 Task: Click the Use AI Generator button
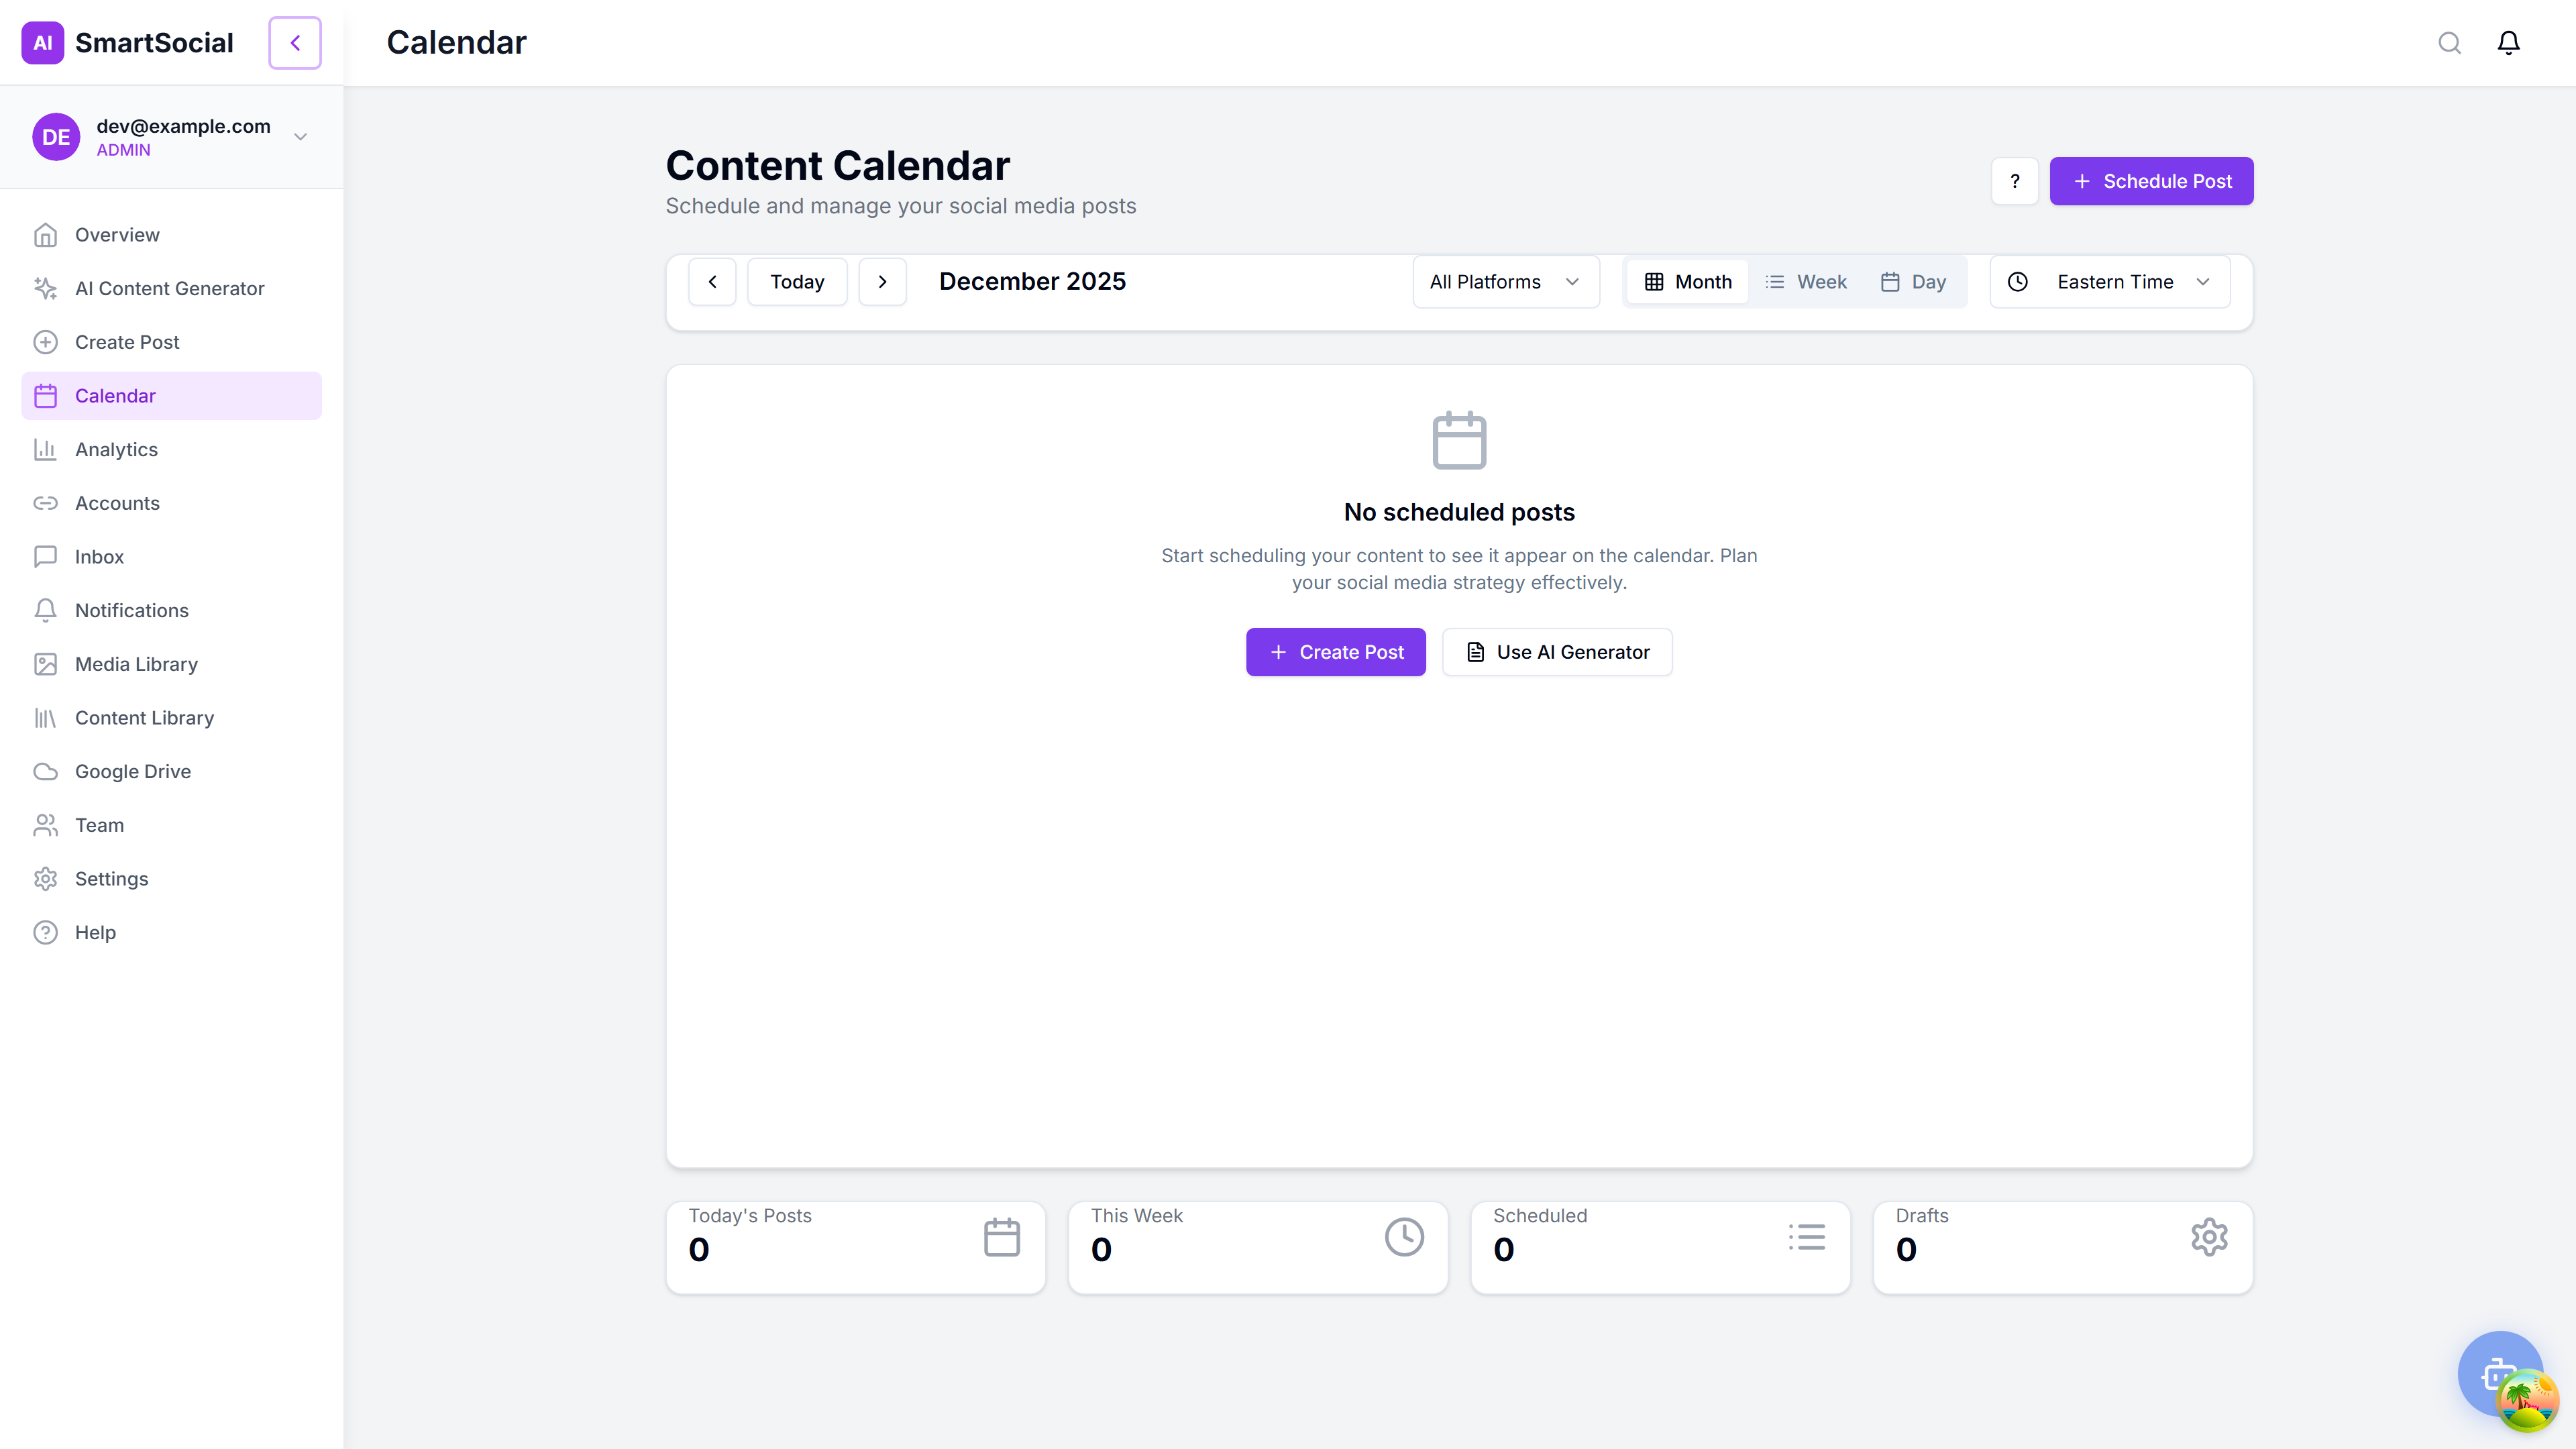click(x=1556, y=651)
